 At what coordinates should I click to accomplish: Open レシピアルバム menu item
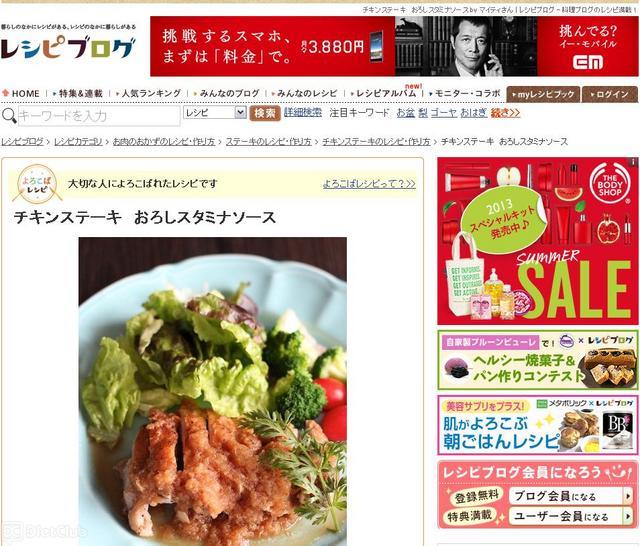386,93
